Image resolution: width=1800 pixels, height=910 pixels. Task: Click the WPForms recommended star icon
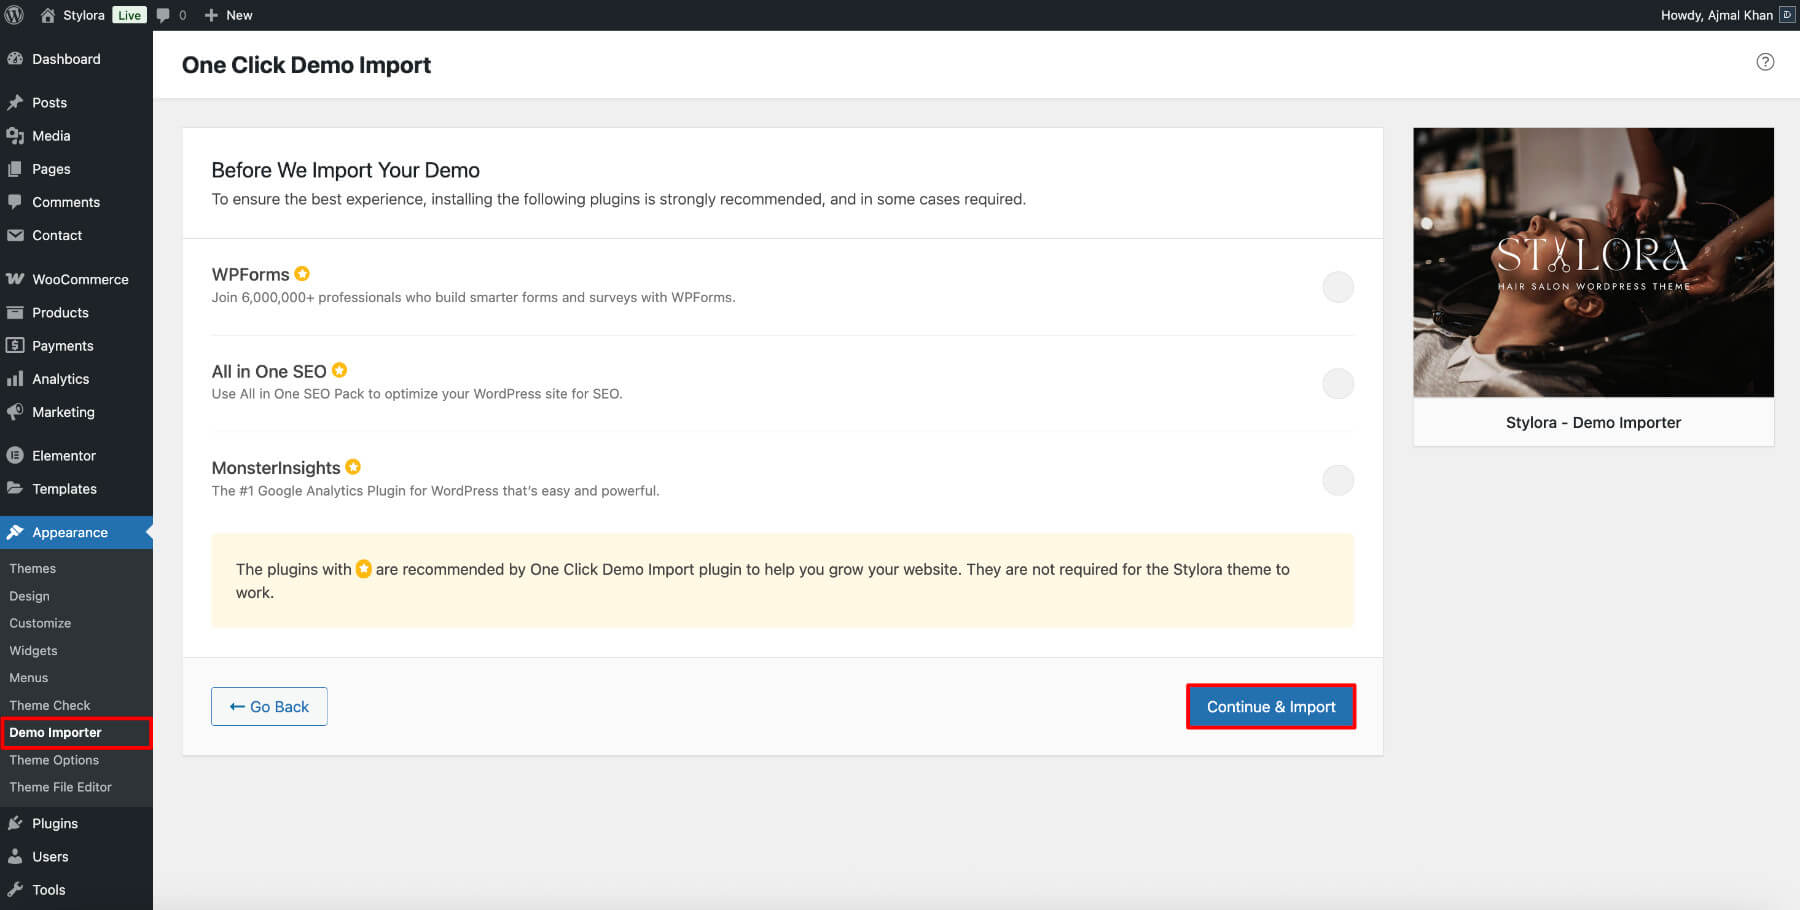pyautogui.click(x=302, y=274)
